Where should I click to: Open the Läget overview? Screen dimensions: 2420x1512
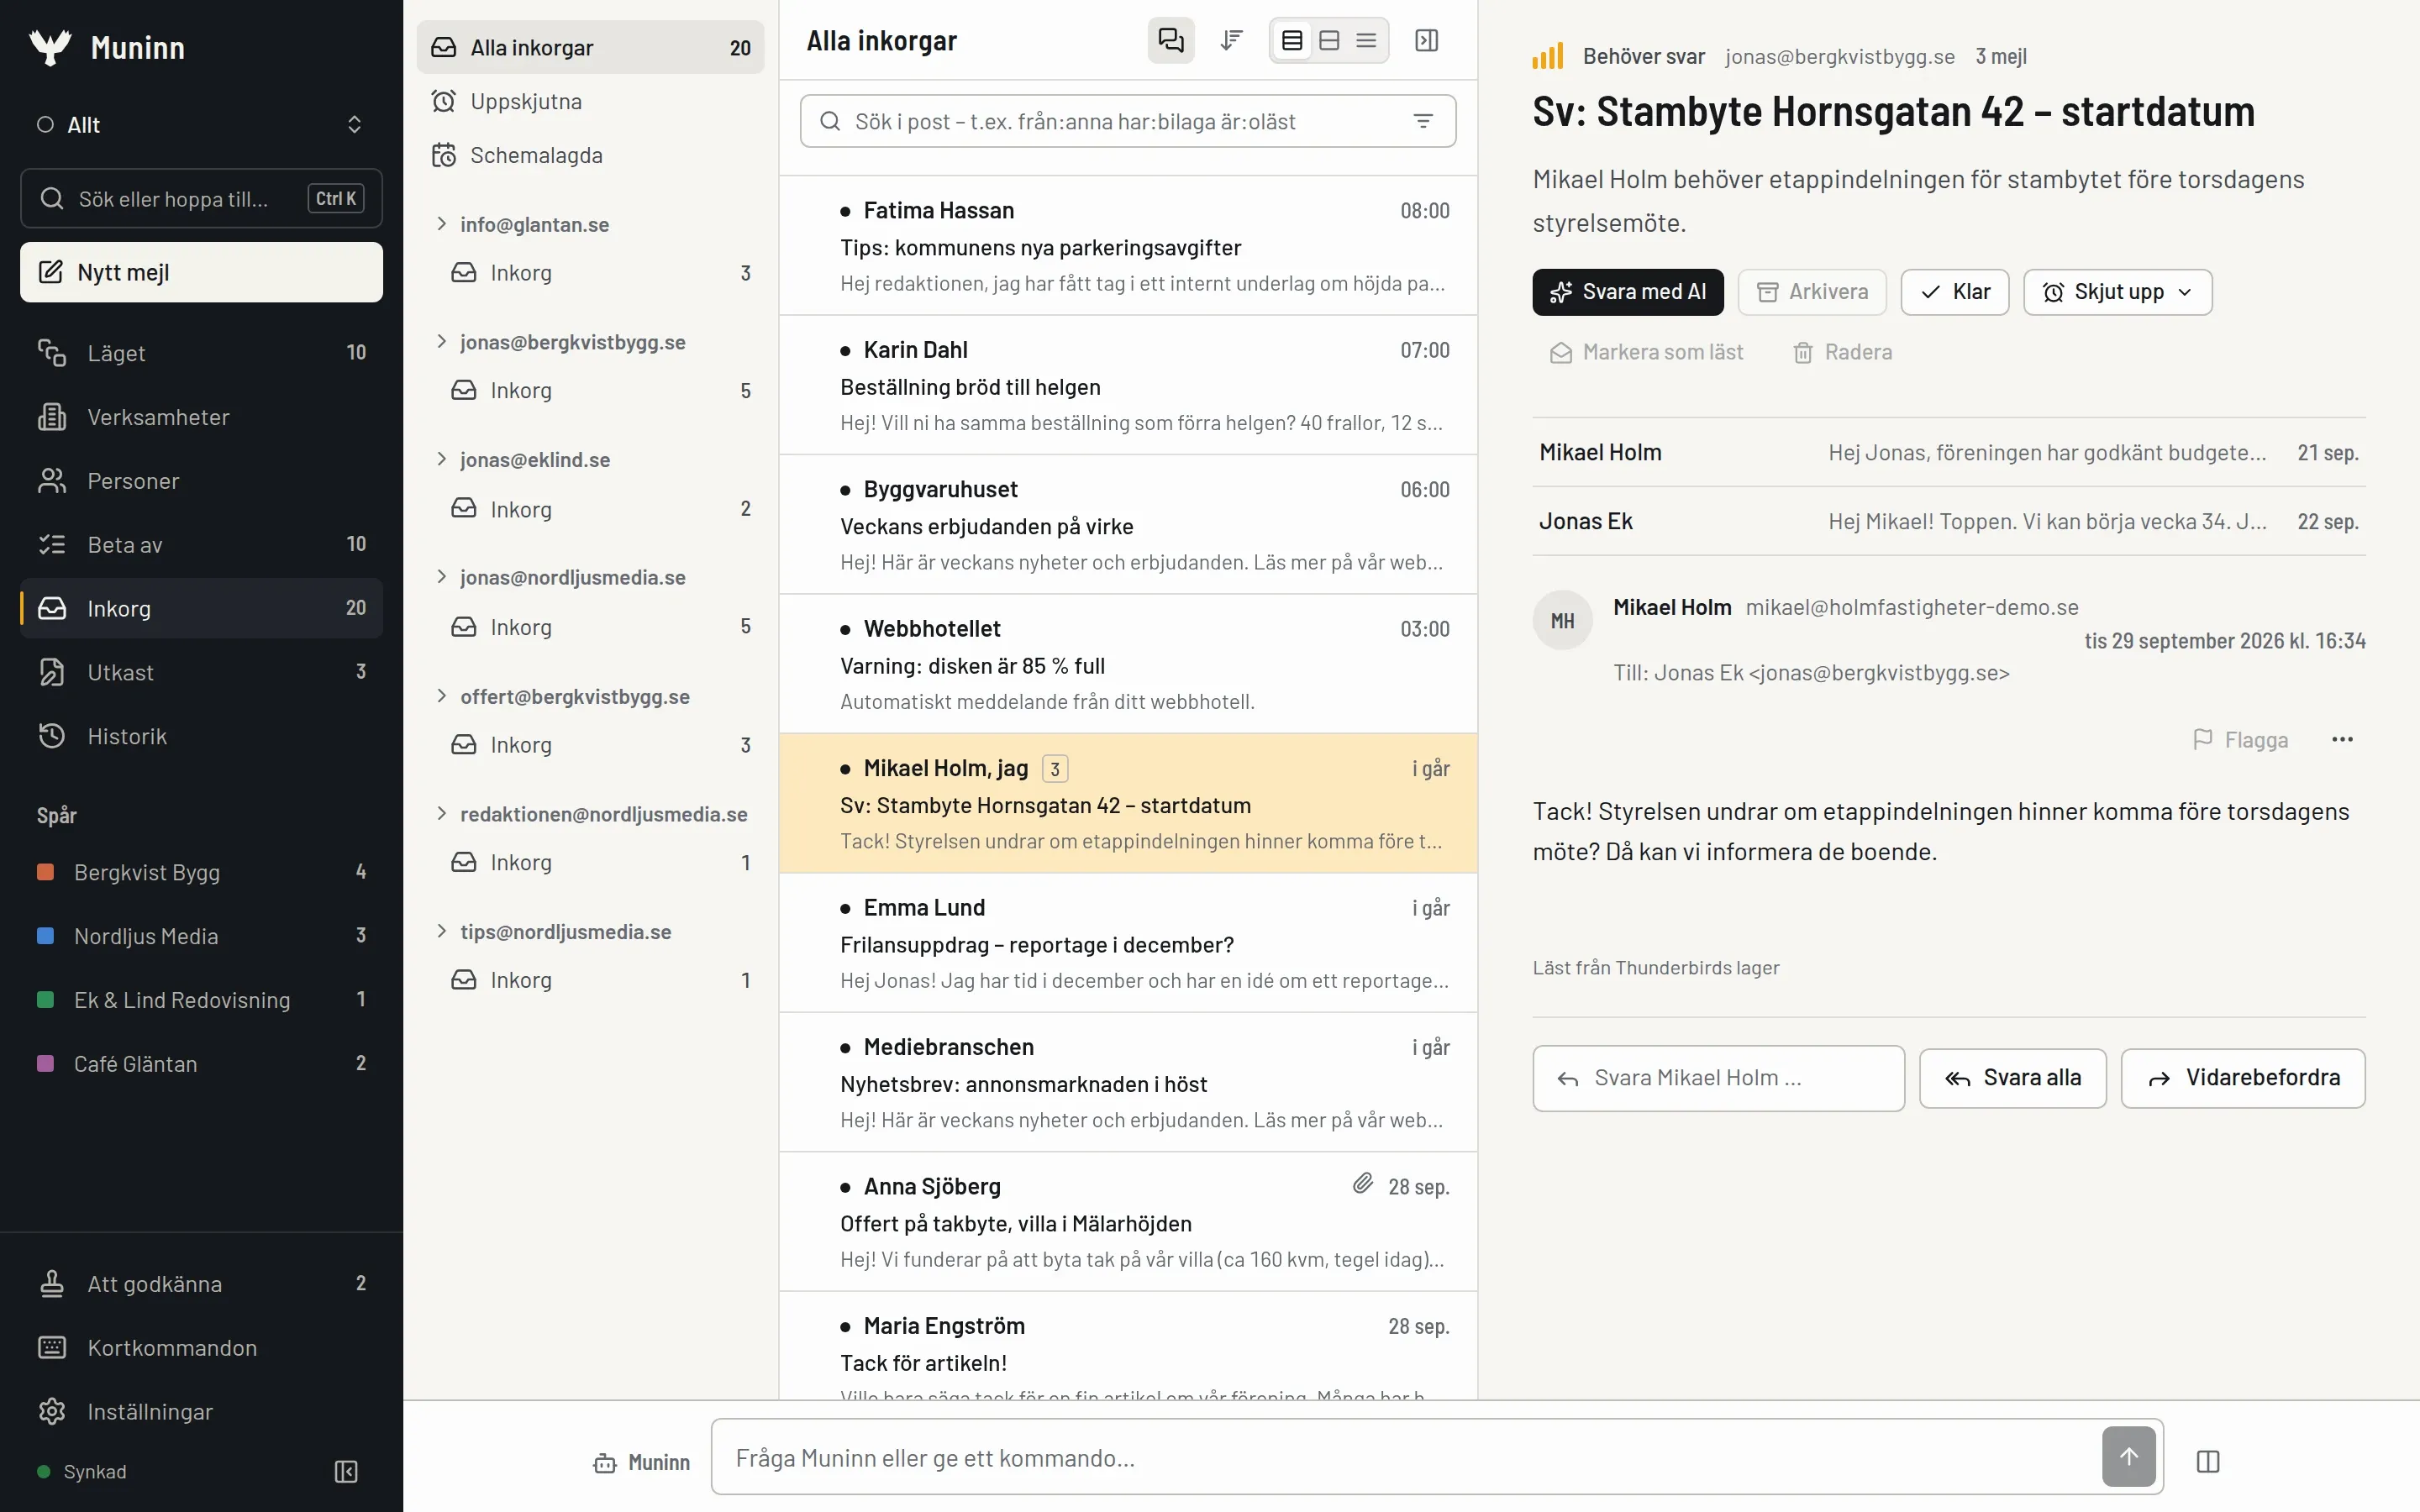[x=201, y=353]
